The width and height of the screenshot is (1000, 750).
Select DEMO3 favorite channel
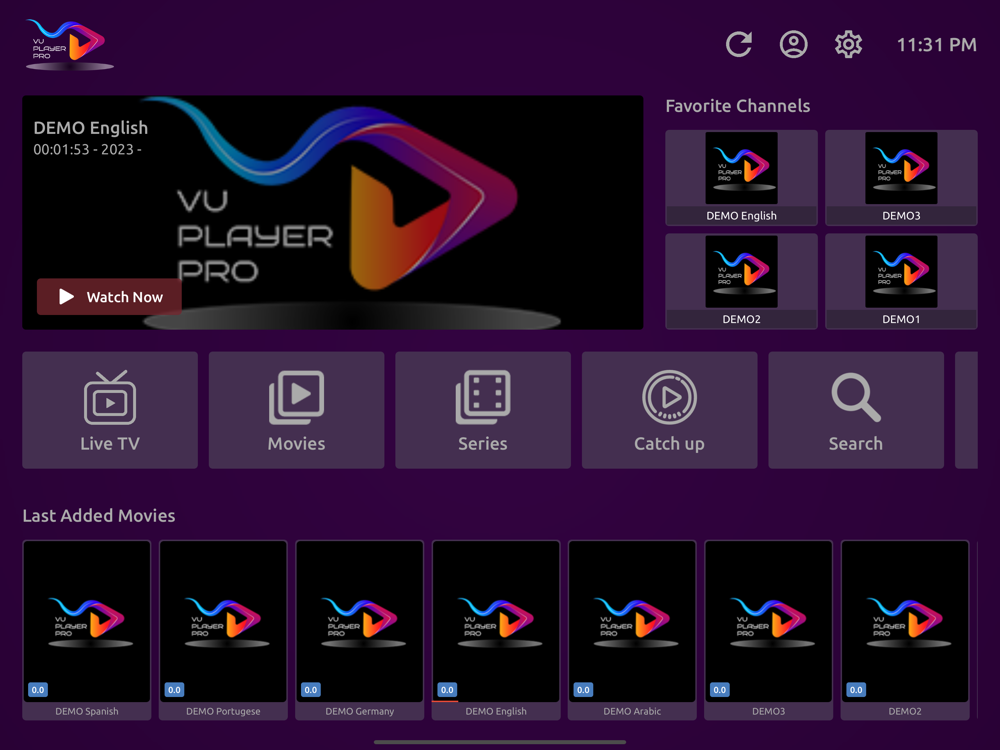(x=901, y=178)
